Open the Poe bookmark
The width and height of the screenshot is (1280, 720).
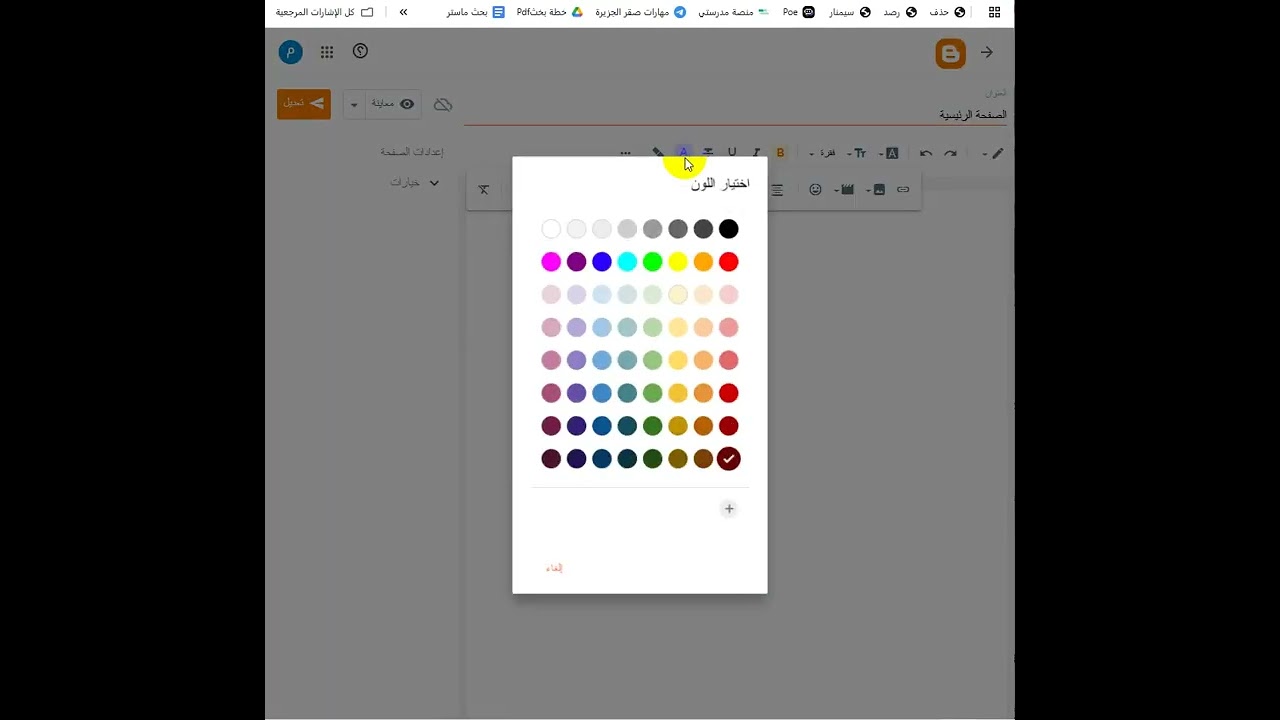point(799,12)
